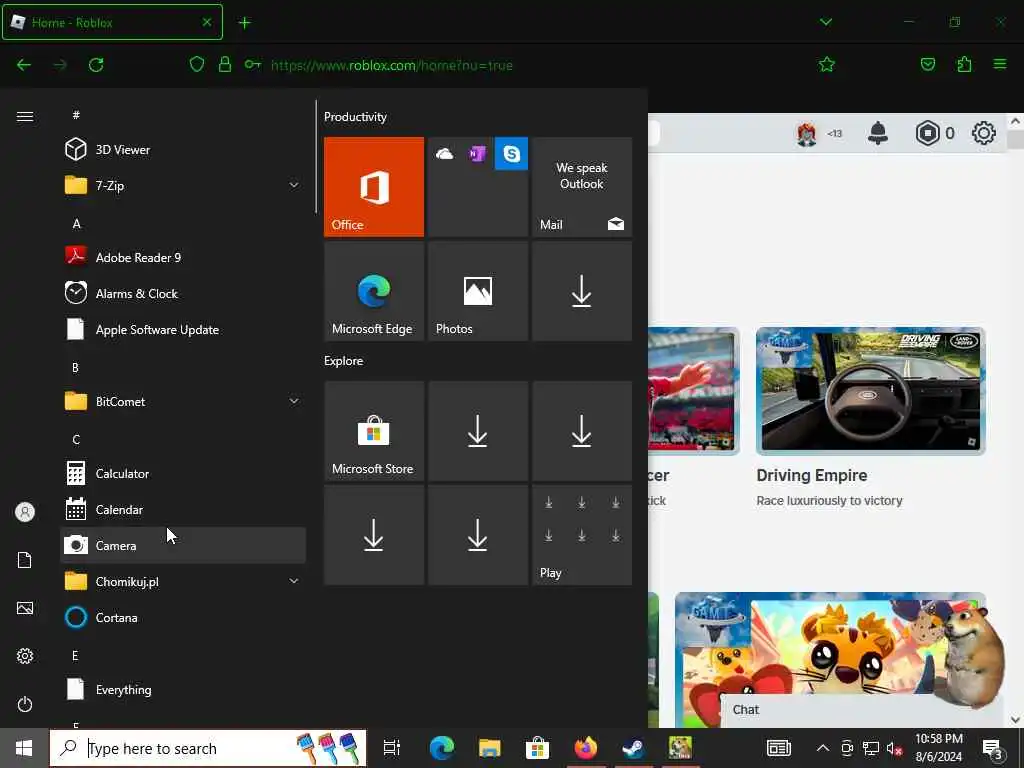Viewport: 1024px width, 768px height.
Task: Click the site lock icon
Action: point(225,64)
